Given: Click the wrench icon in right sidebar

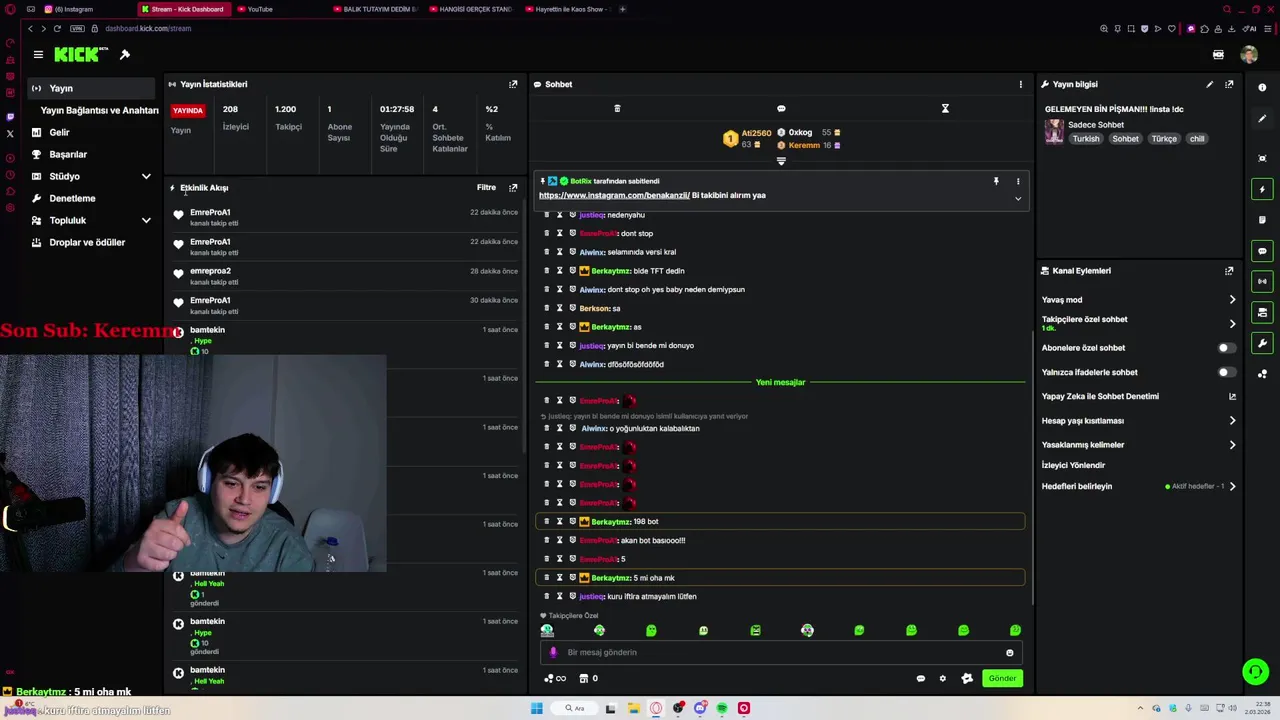Looking at the screenshot, I should (1262, 343).
